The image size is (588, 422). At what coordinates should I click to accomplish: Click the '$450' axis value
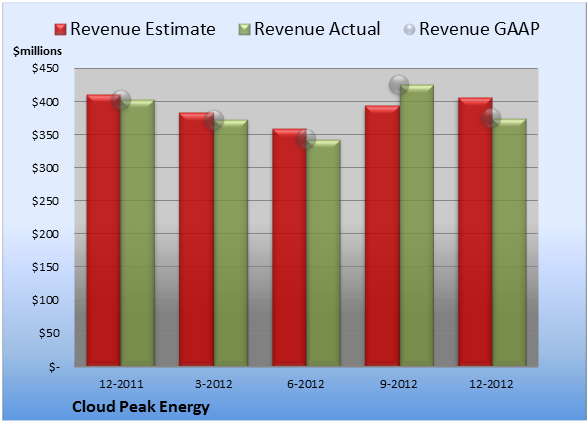point(45,68)
